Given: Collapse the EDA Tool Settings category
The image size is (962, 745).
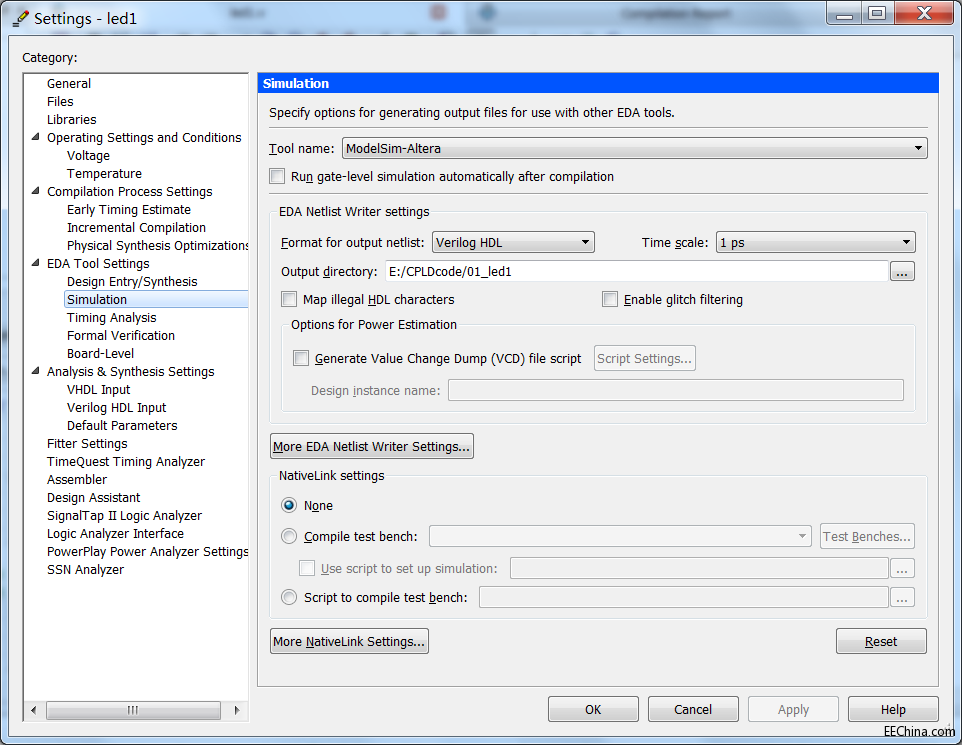Looking at the screenshot, I should [37, 264].
